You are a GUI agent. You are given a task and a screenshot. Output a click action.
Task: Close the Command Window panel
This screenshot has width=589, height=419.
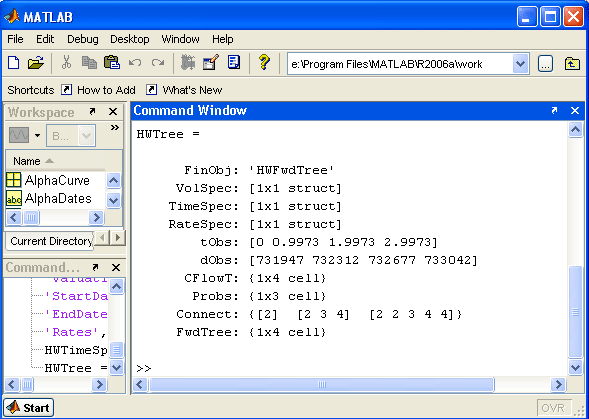coord(575,110)
